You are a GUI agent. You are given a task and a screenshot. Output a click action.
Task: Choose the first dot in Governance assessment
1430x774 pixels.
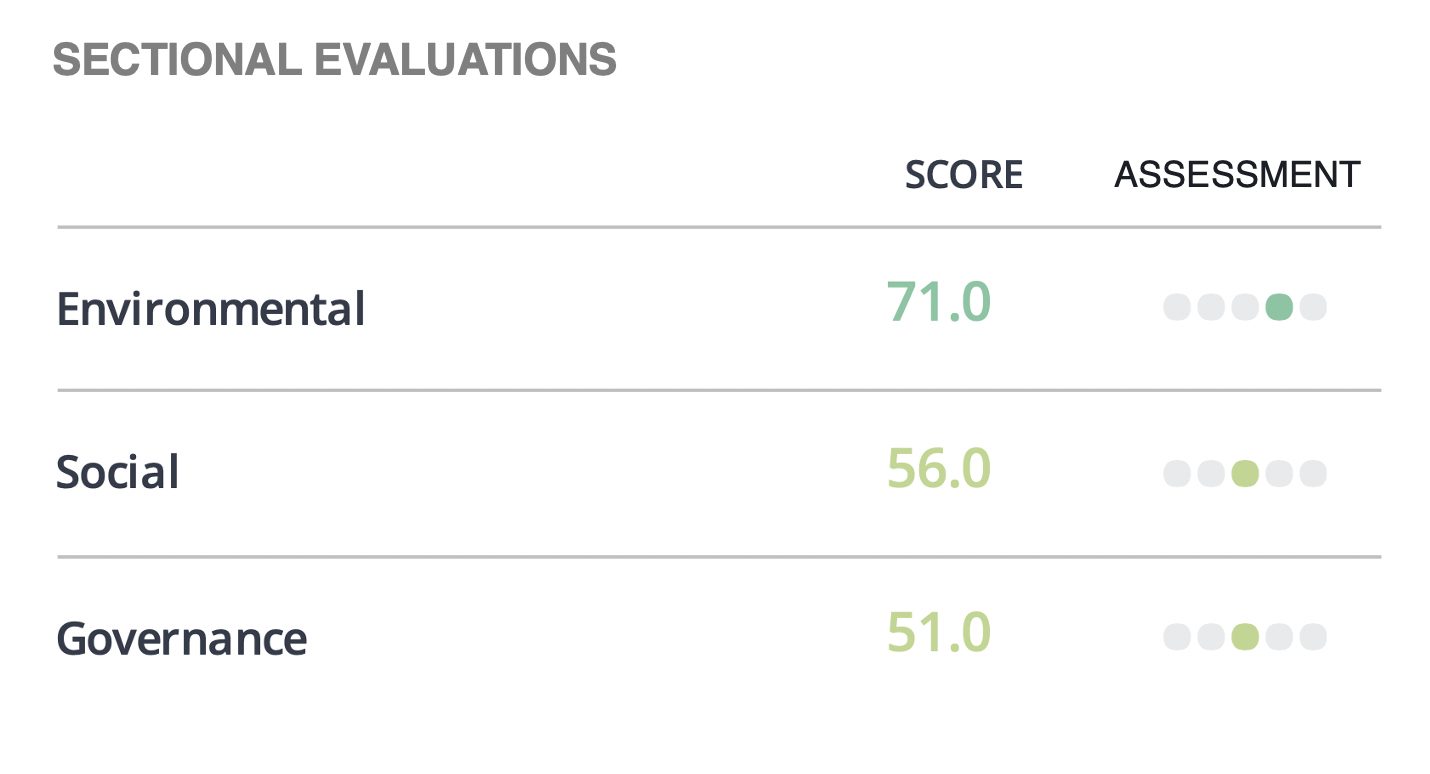tap(1177, 637)
